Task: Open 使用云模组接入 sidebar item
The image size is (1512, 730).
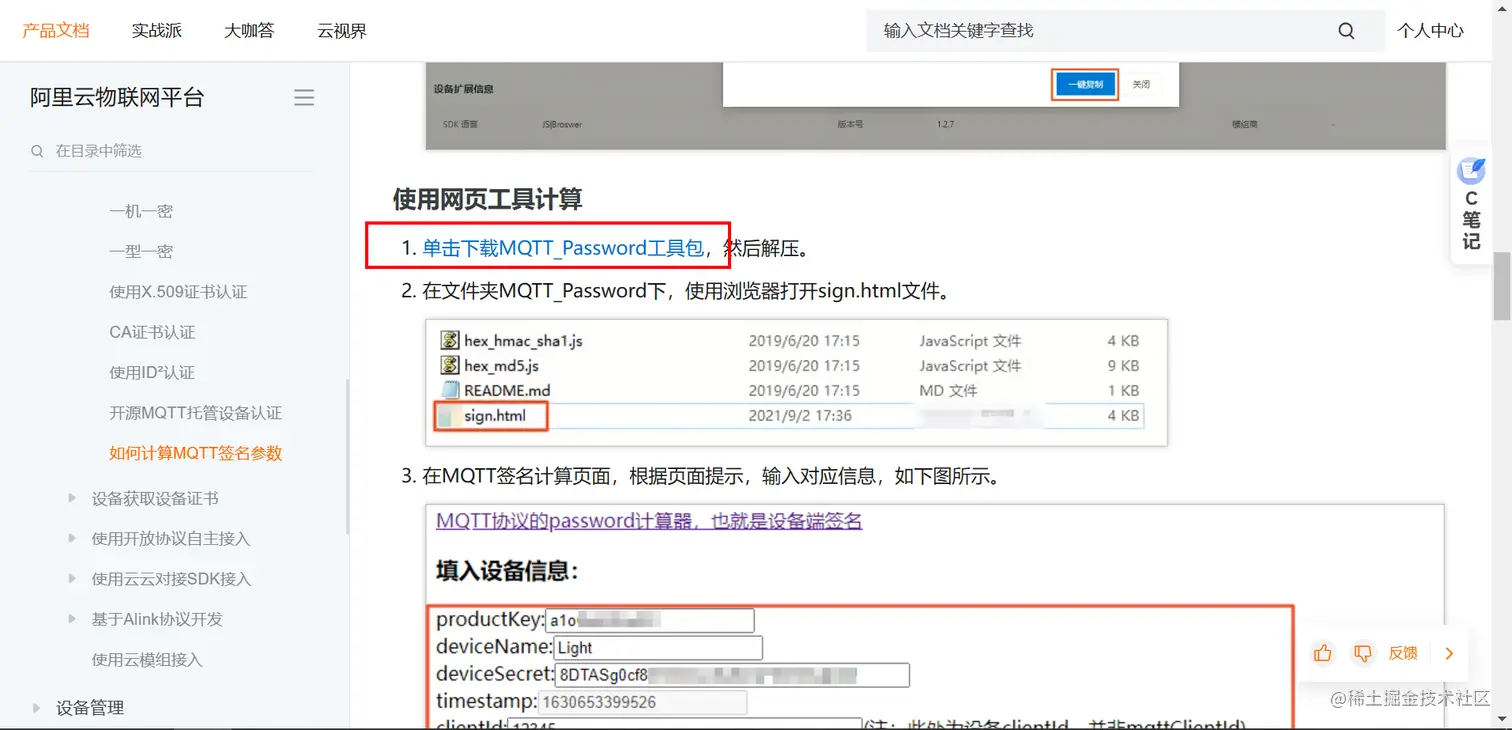Action: click(147, 659)
